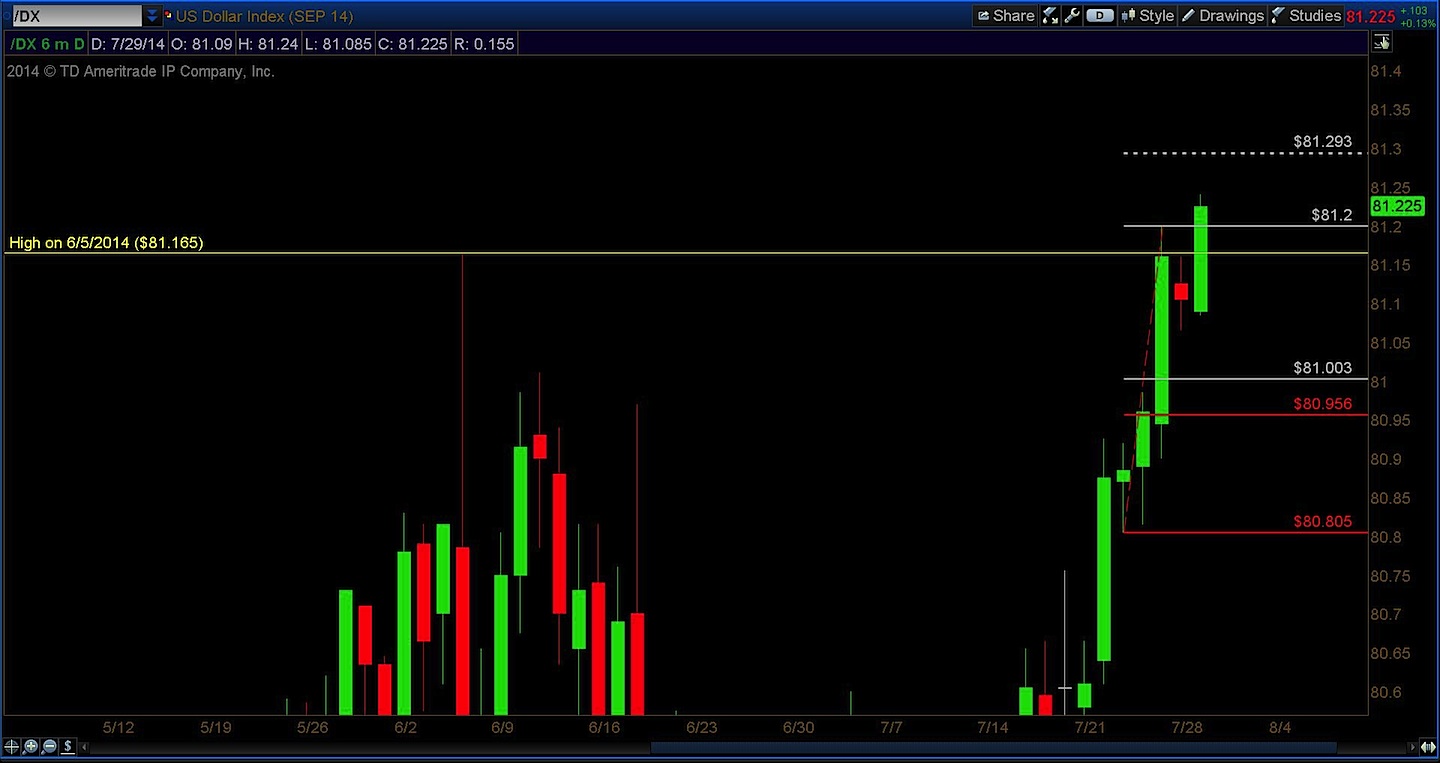Image resolution: width=1440 pixels, height=763 pixels.
Task: Open the Drawings menu
Action: click(x=1222, y=16)
